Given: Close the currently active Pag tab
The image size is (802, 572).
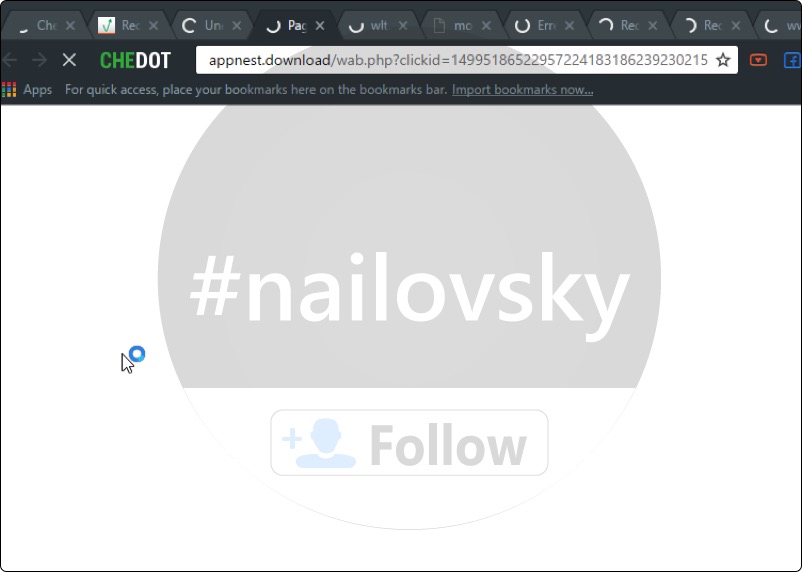Looking at the screenshot, I should point(320,26).
